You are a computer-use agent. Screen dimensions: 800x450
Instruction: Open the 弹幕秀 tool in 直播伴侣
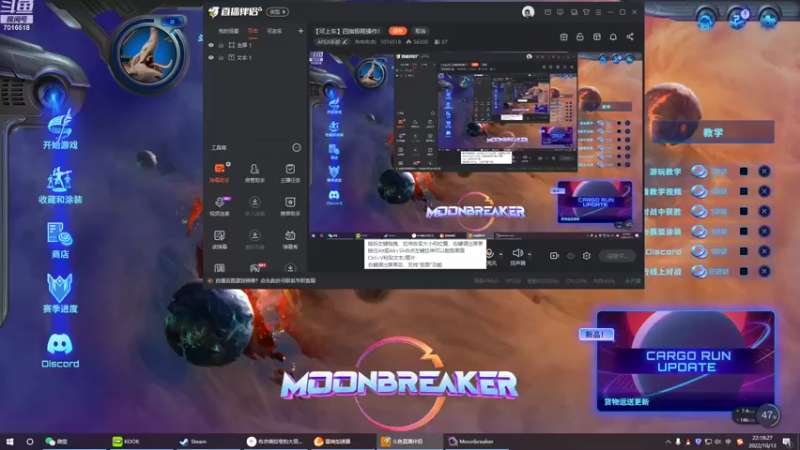[x=290, y=239]
